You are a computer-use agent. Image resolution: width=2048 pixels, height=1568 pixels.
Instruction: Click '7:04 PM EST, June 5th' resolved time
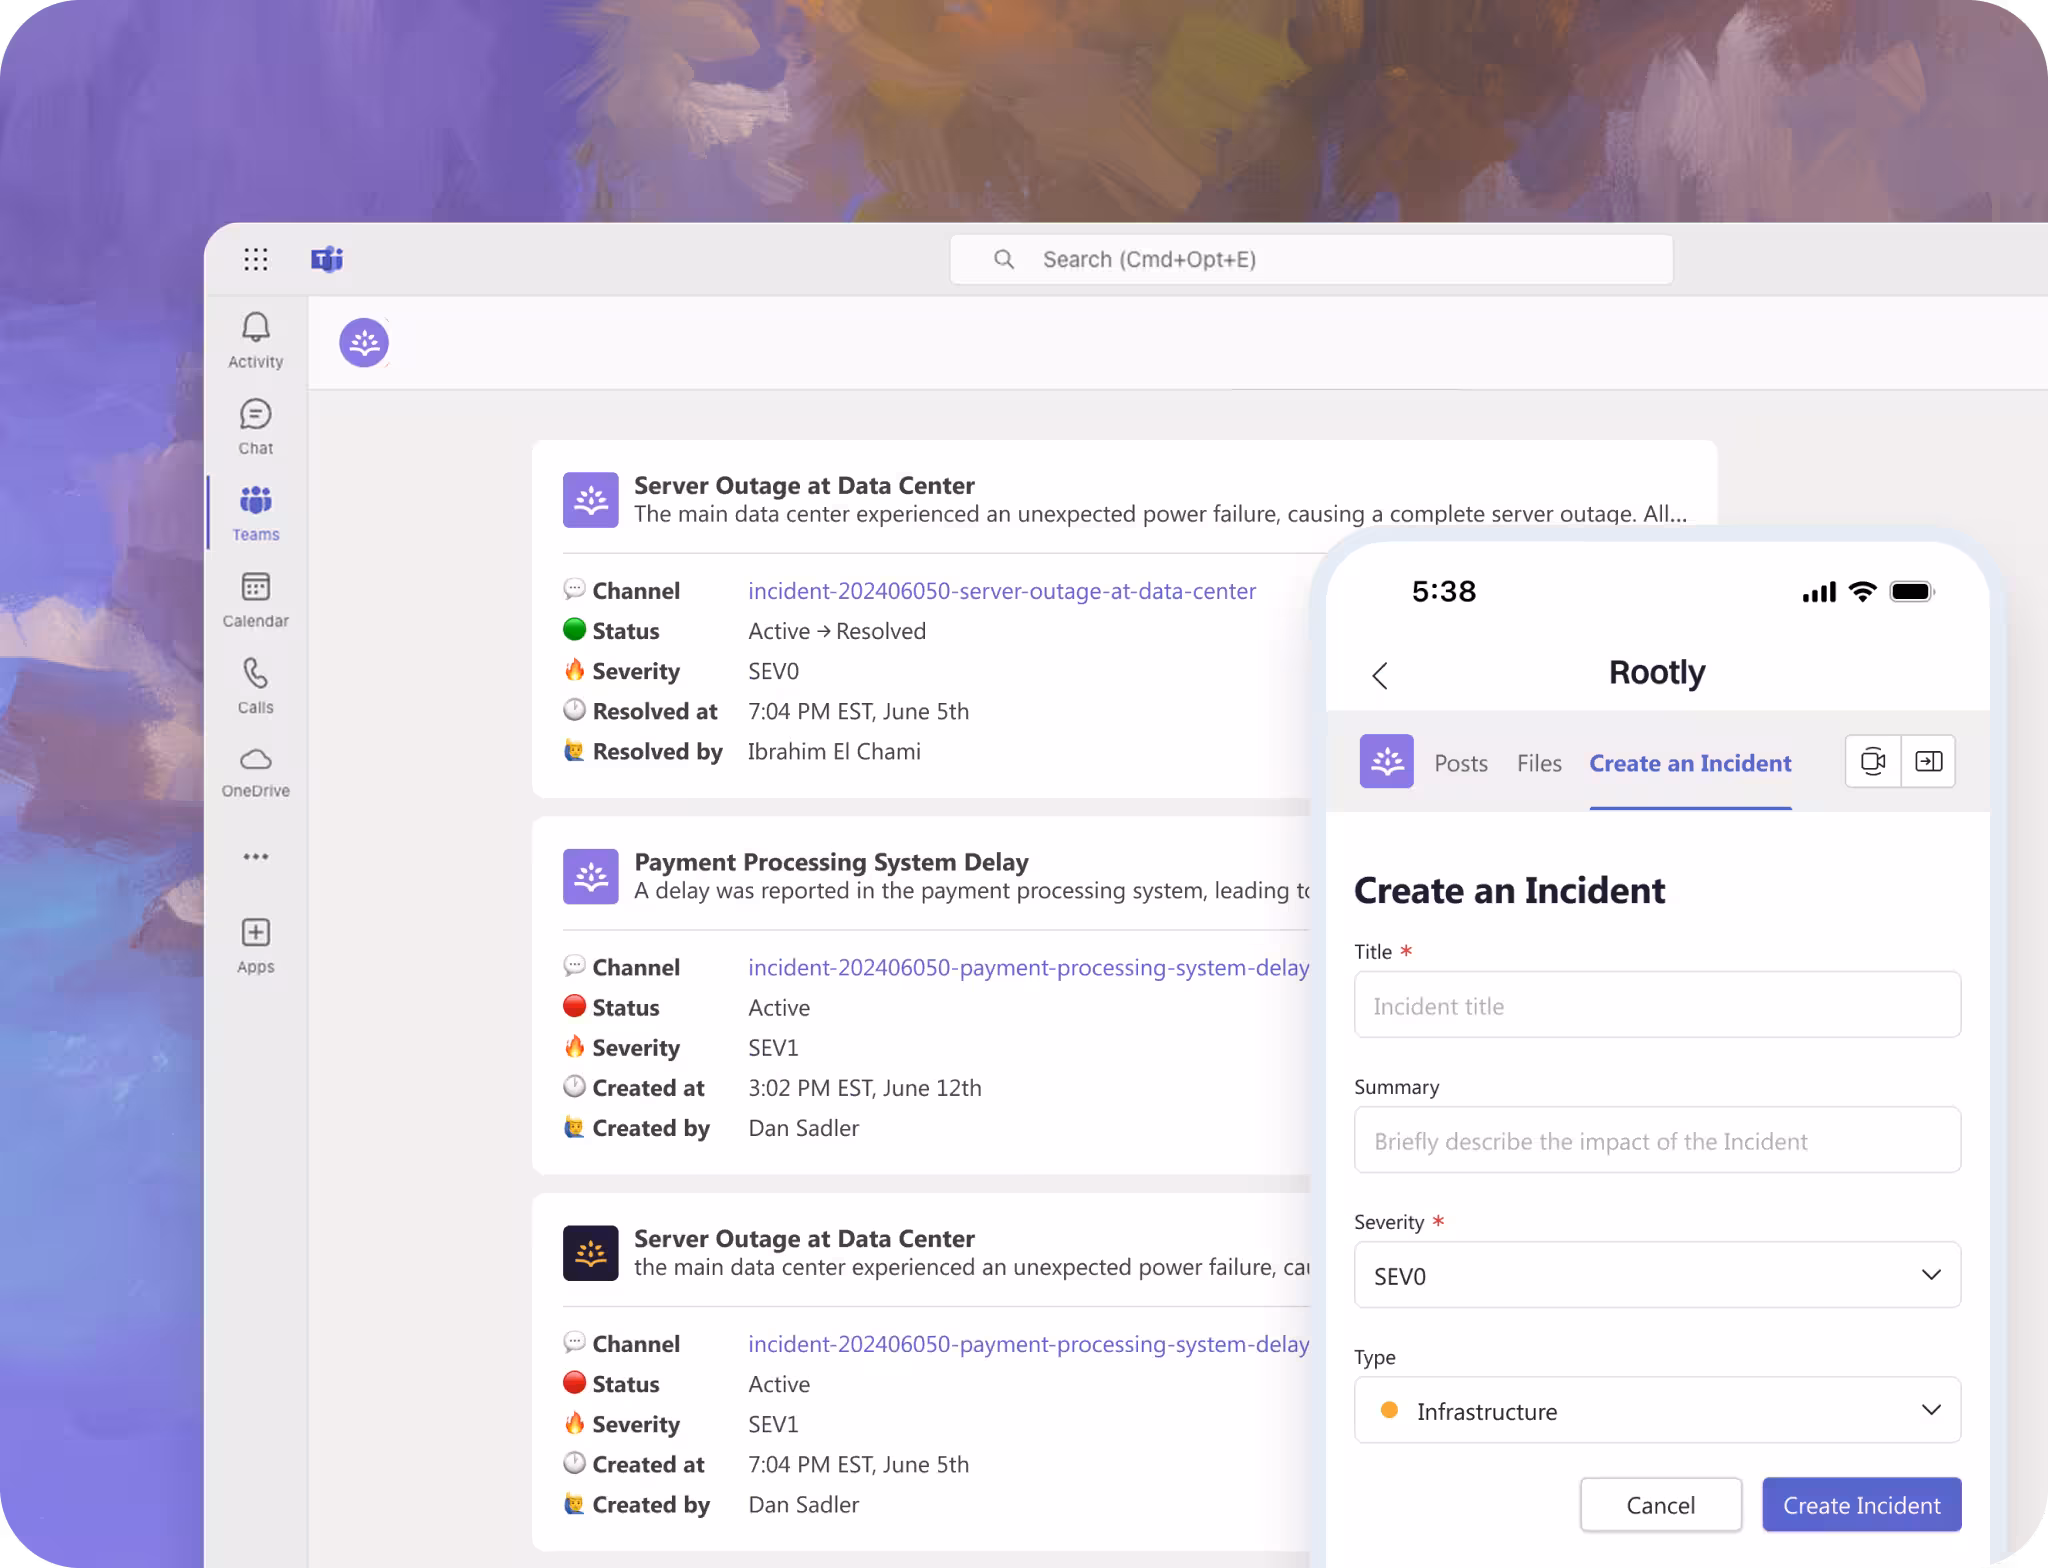click(858, 711)
